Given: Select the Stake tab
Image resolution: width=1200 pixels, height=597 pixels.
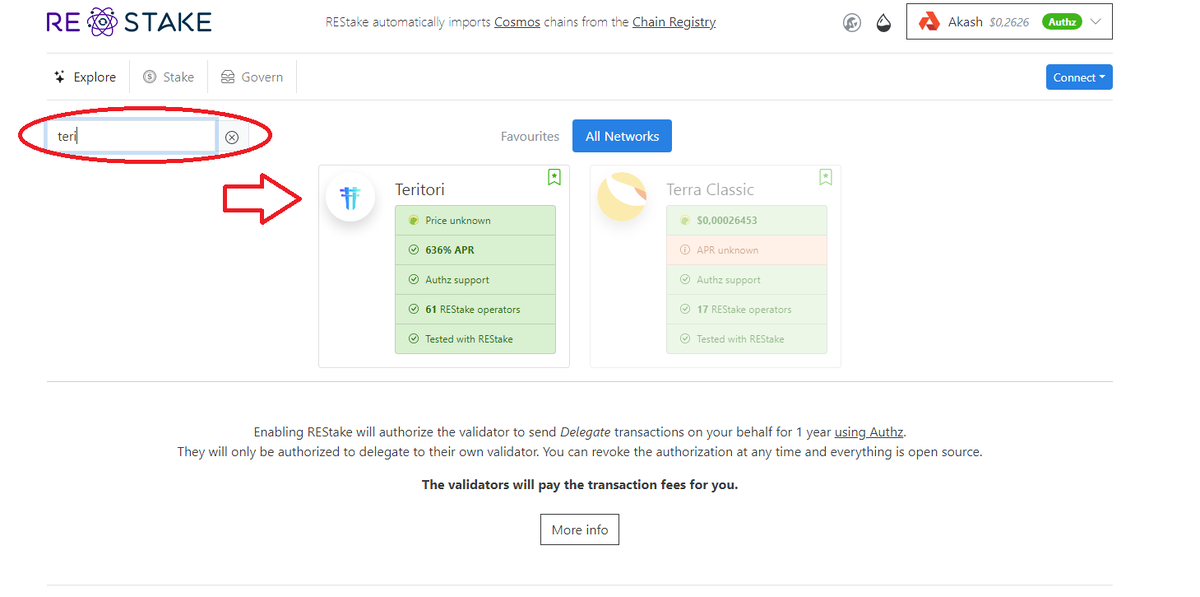Looking at the screenshot, I should (x=168, y=77).
